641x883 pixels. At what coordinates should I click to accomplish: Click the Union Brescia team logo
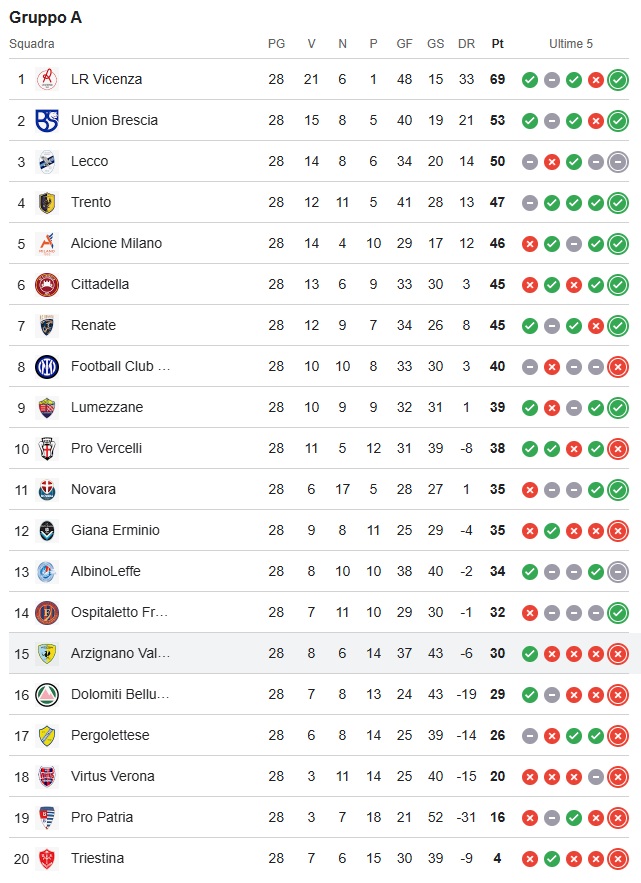[x=47, y=120]
